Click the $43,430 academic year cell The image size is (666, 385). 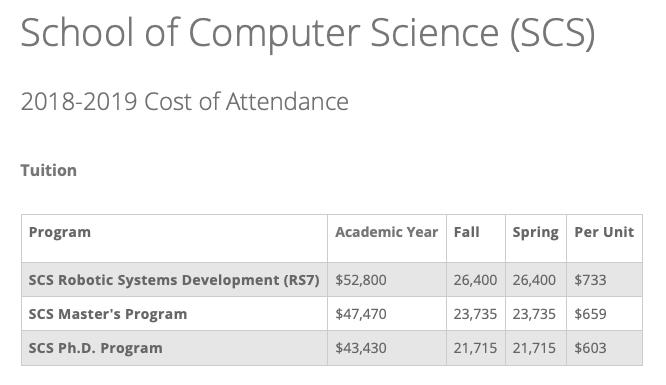point(361,348)
